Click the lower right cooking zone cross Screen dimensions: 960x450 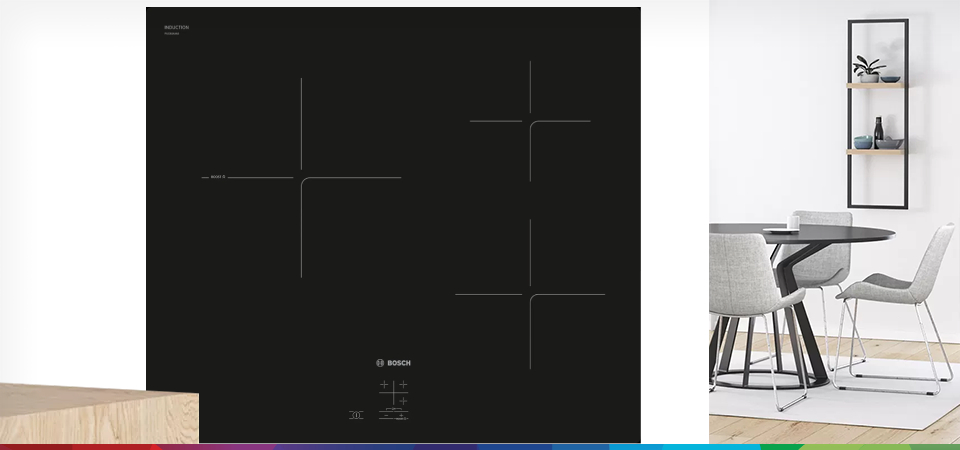click(530, 294)
